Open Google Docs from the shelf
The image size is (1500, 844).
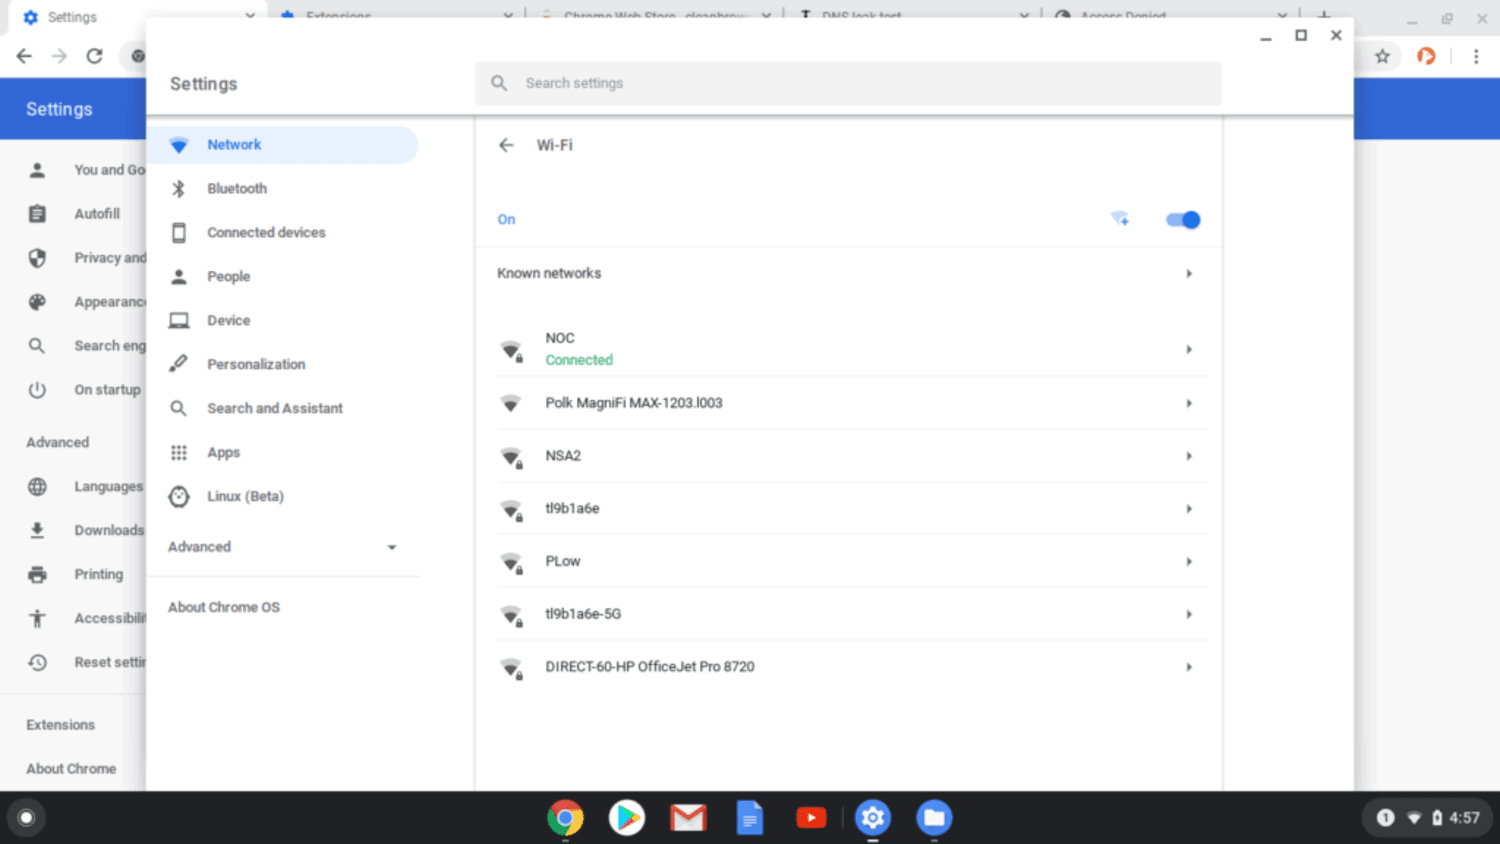pyautogui.click(x=750, y=818)
